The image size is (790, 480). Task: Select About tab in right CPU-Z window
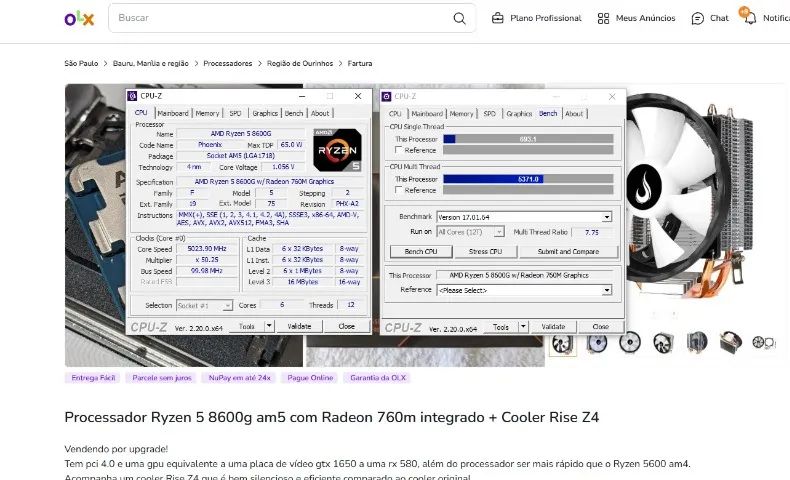pyautogui.click(x=574, y=114)
